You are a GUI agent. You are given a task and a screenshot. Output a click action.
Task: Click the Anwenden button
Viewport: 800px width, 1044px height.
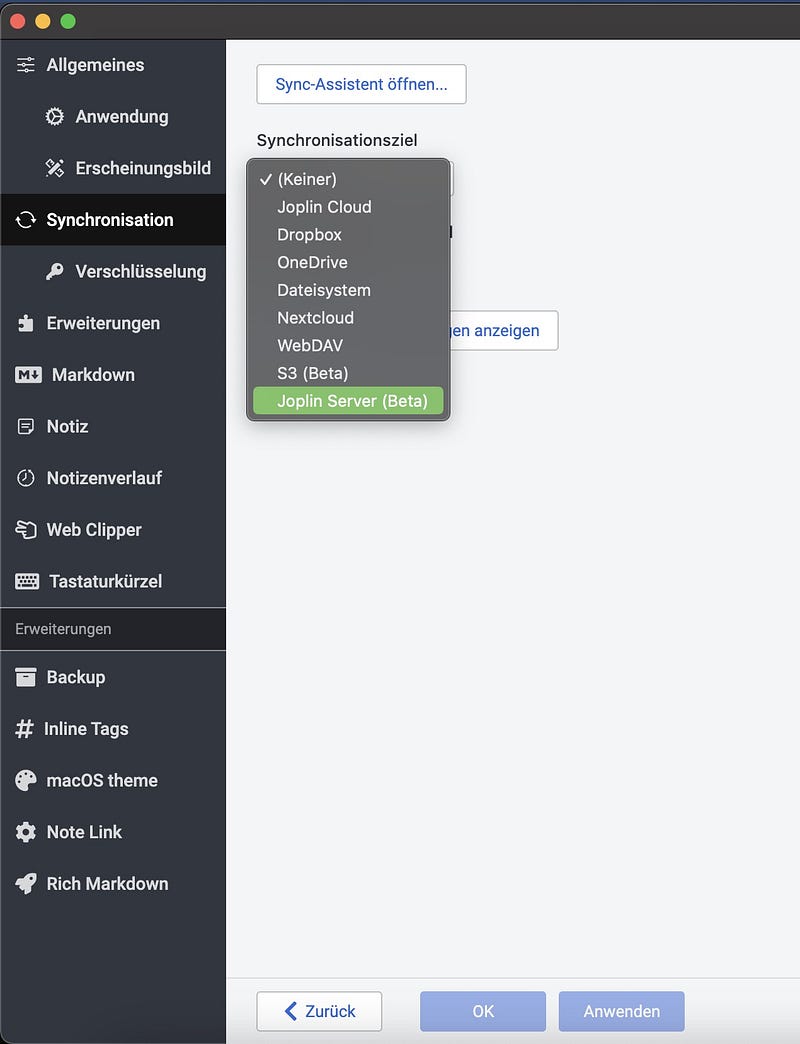coord(622,1011)
